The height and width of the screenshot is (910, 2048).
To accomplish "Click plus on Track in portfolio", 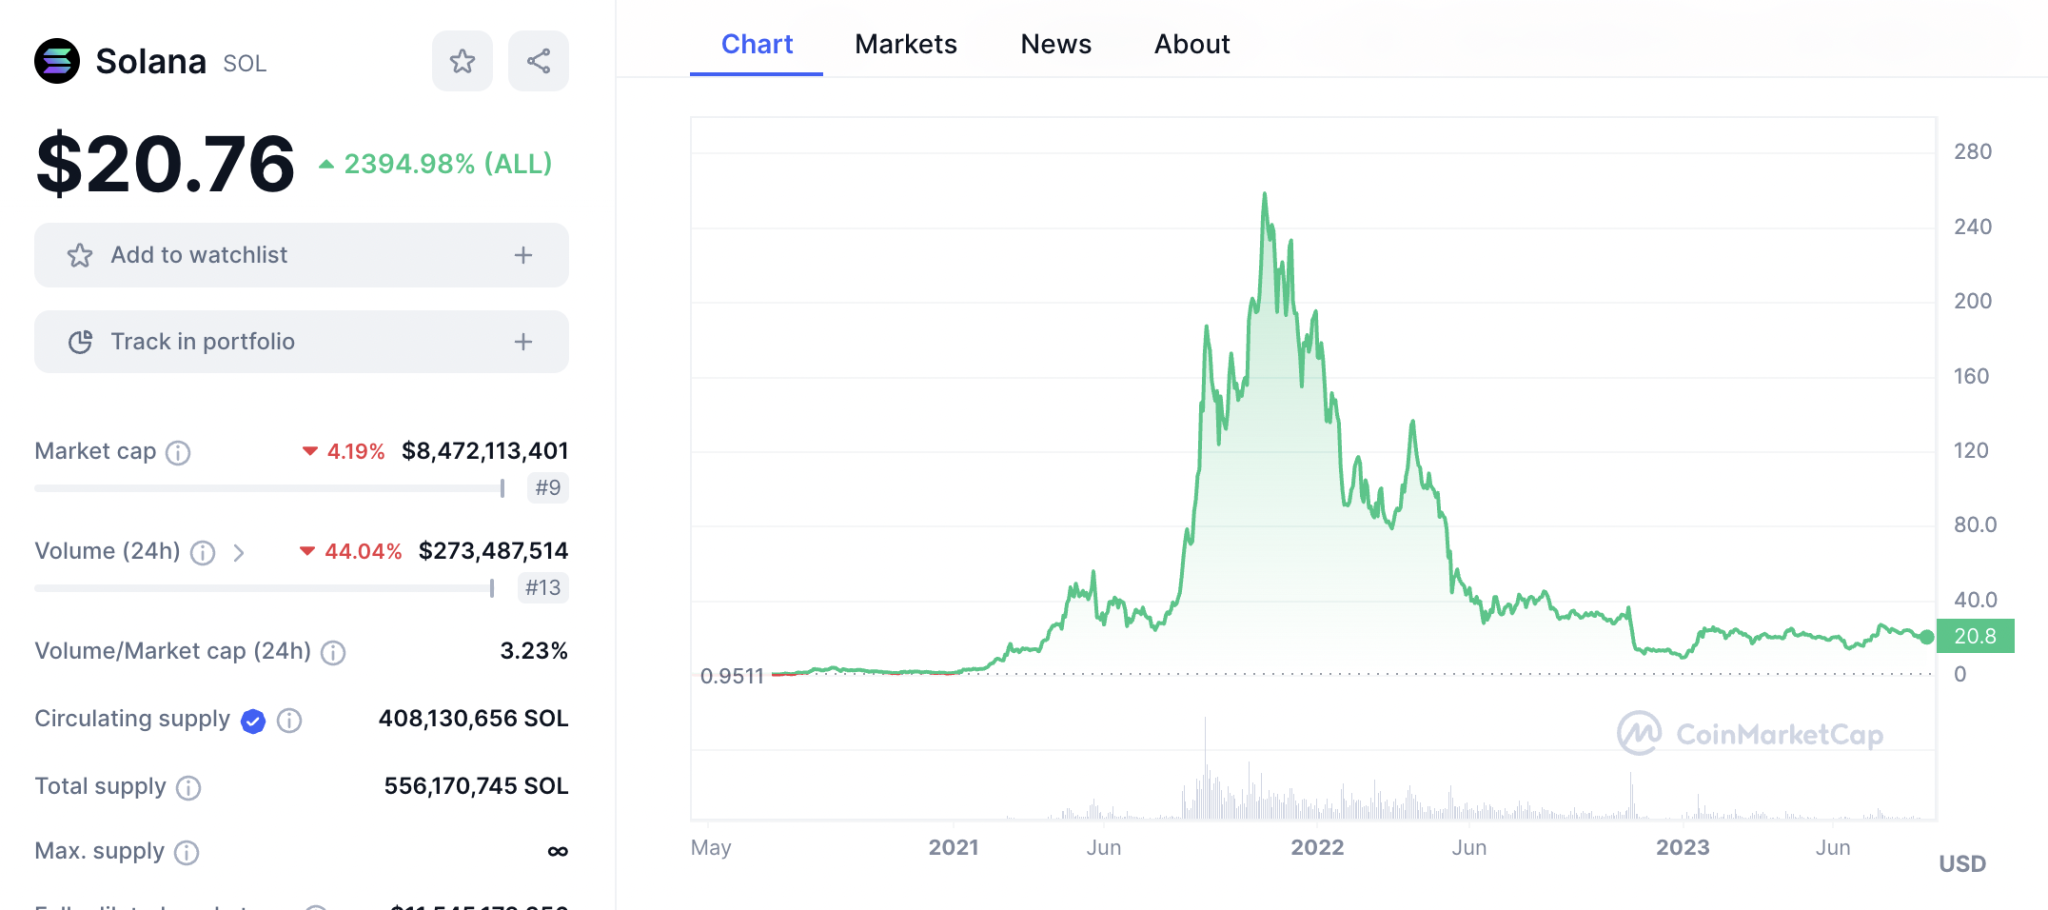I will tap(523, 342).
